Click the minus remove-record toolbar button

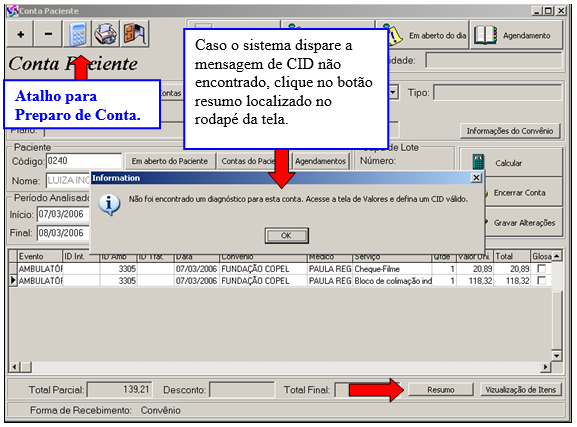[x=48, y=34]
